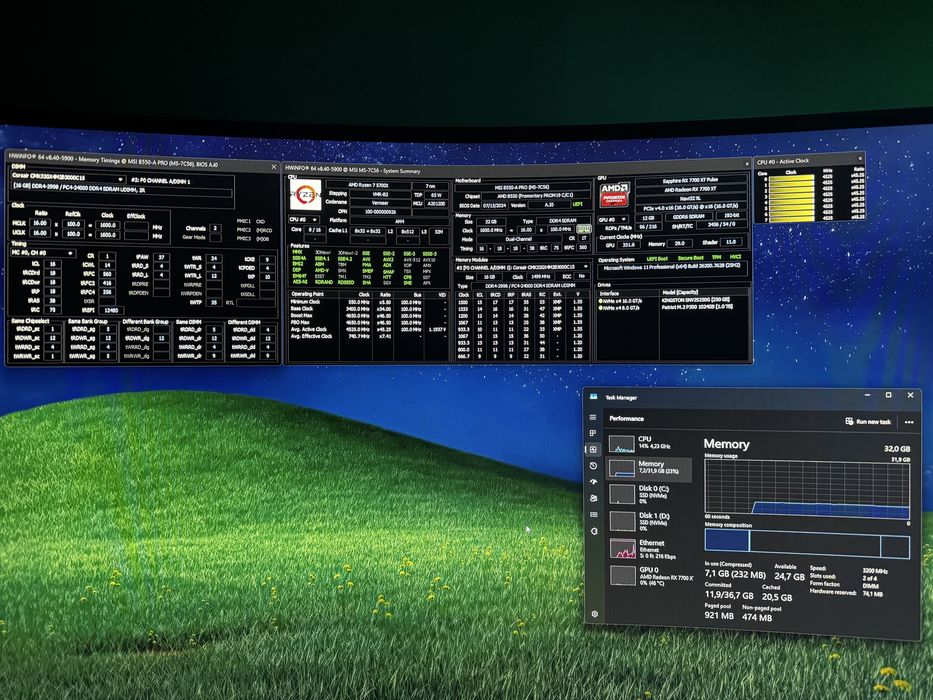Minimize the Task Manager window

868,395
